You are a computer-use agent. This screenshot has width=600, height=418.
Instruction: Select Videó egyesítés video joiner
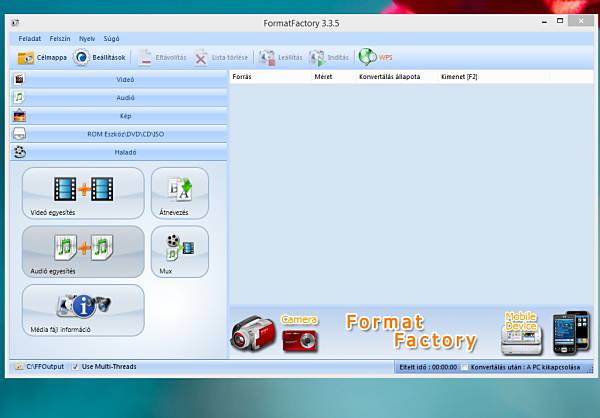83,193
